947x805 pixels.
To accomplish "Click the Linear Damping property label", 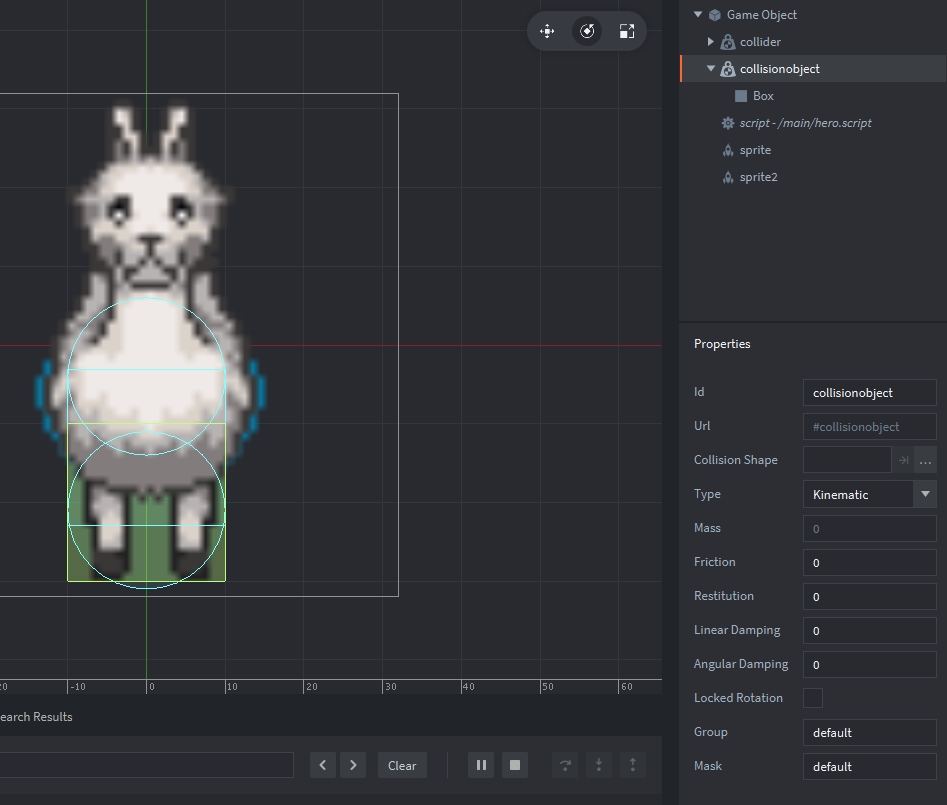I will coord(737,630).
